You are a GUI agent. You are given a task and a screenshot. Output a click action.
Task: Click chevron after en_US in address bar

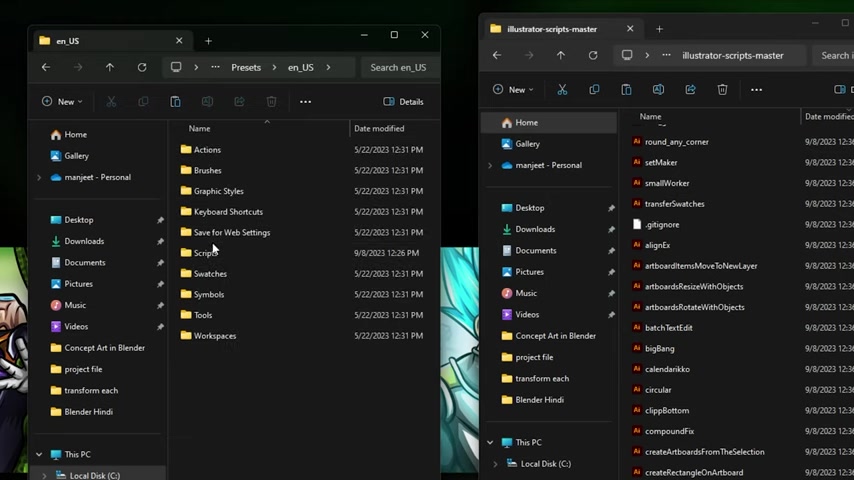point(328,68)
